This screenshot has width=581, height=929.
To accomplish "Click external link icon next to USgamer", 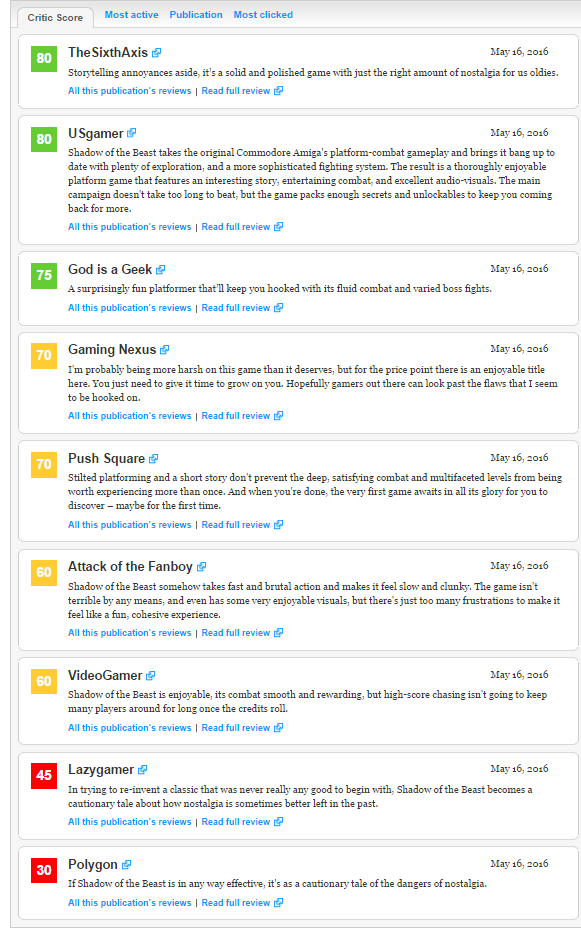I will pyautogui.click(x=131, y=133).
